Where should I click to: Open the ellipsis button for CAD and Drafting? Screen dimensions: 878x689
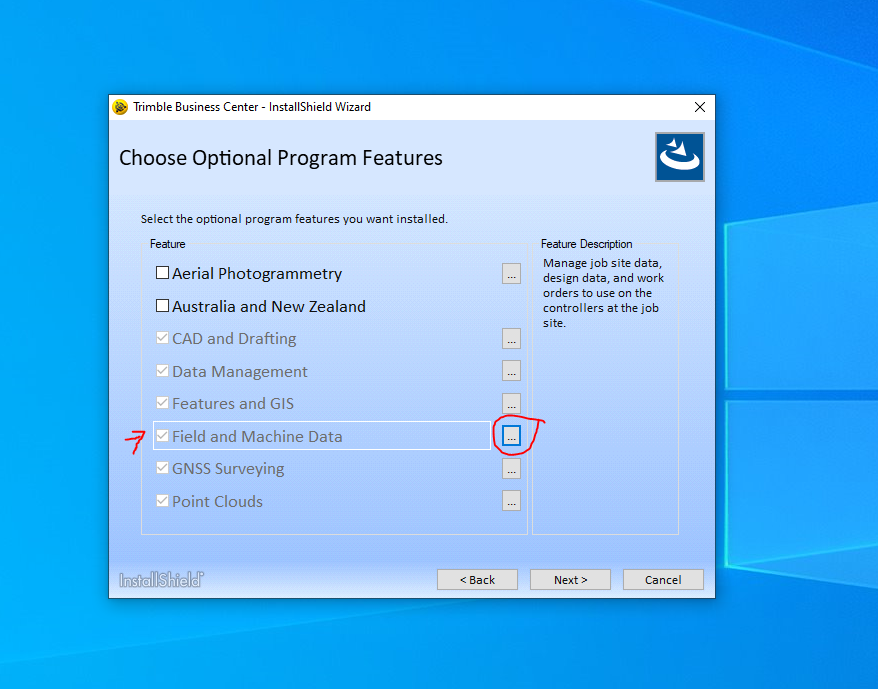pos(511,339)
